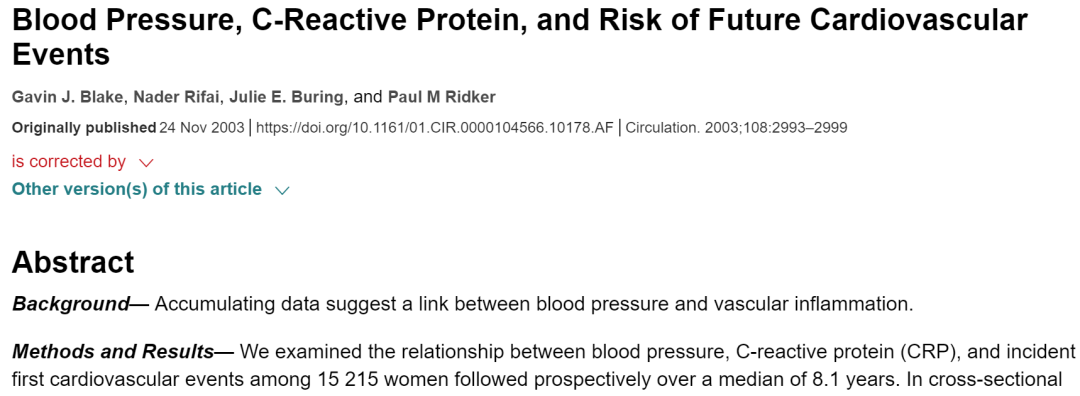This screenshot has height=396, width=1080.
Task: Click the article title heading
Action: point(519,37)
